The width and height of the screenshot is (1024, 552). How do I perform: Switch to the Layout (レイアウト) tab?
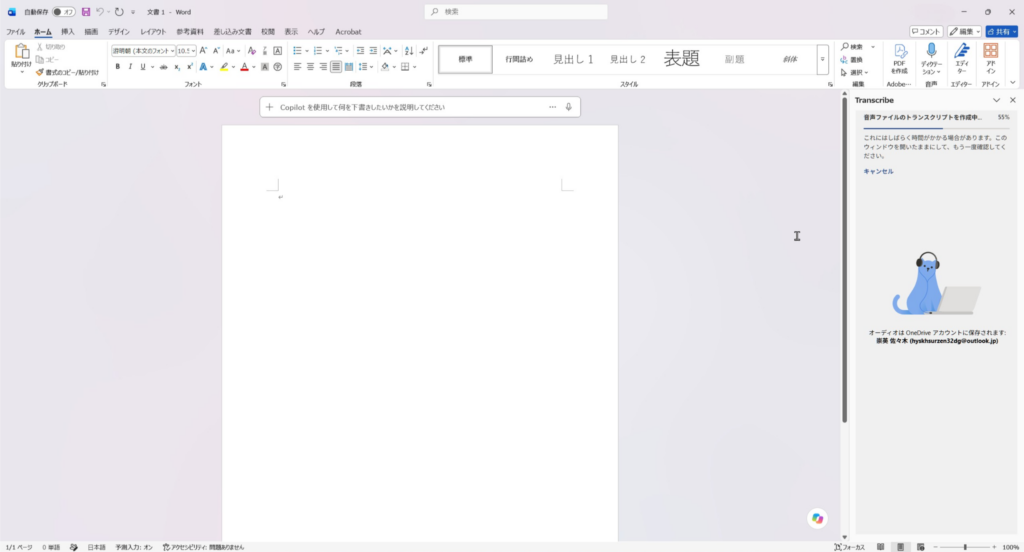click(153, 31)
